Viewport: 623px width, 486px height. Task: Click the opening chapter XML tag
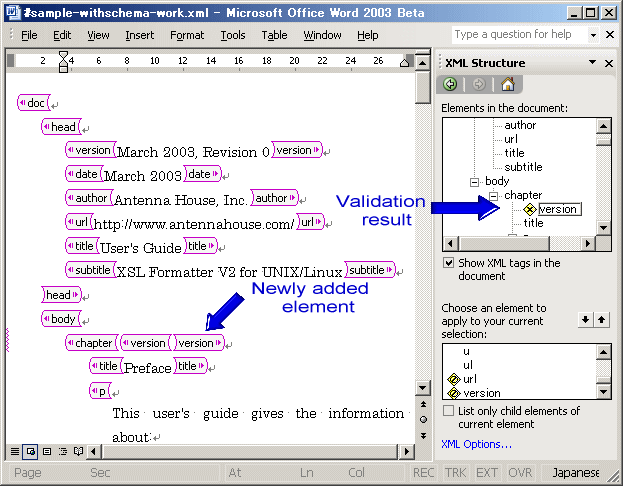click(x=92, y=343)
